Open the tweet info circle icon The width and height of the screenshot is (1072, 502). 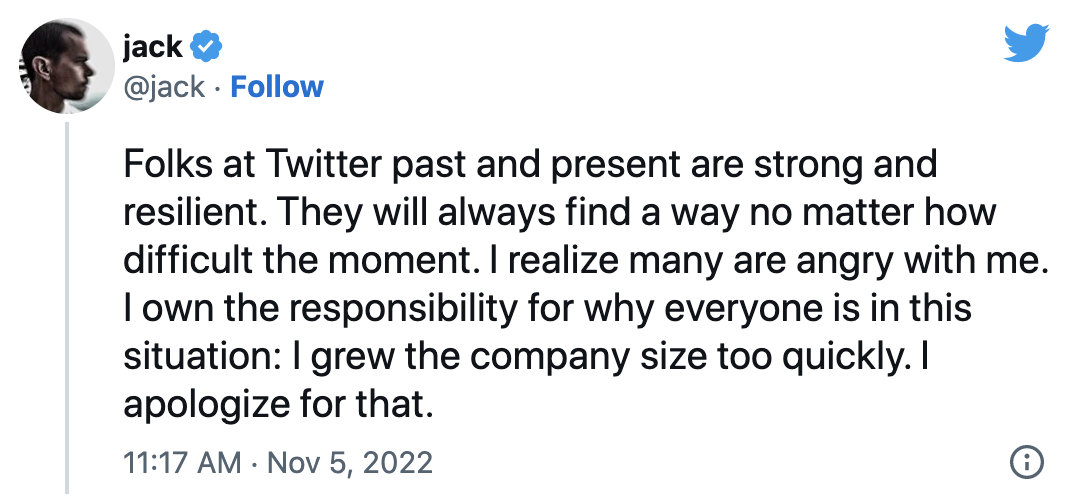pyautogui.click(x=1026, y=462)
